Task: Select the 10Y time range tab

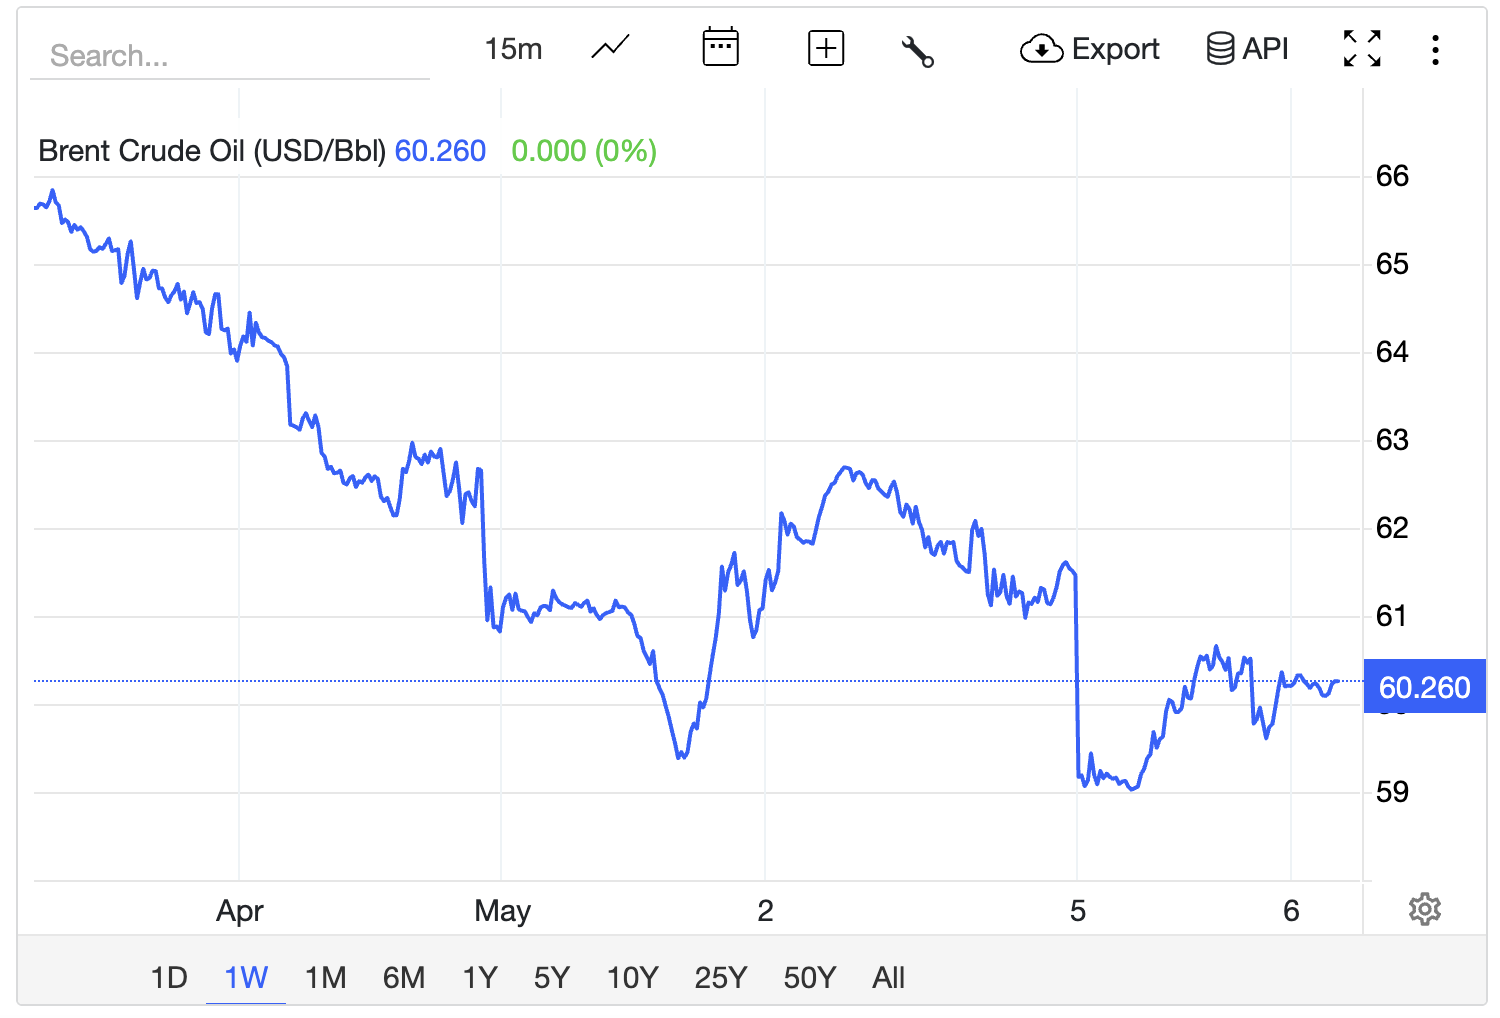Action: point(633,977)
